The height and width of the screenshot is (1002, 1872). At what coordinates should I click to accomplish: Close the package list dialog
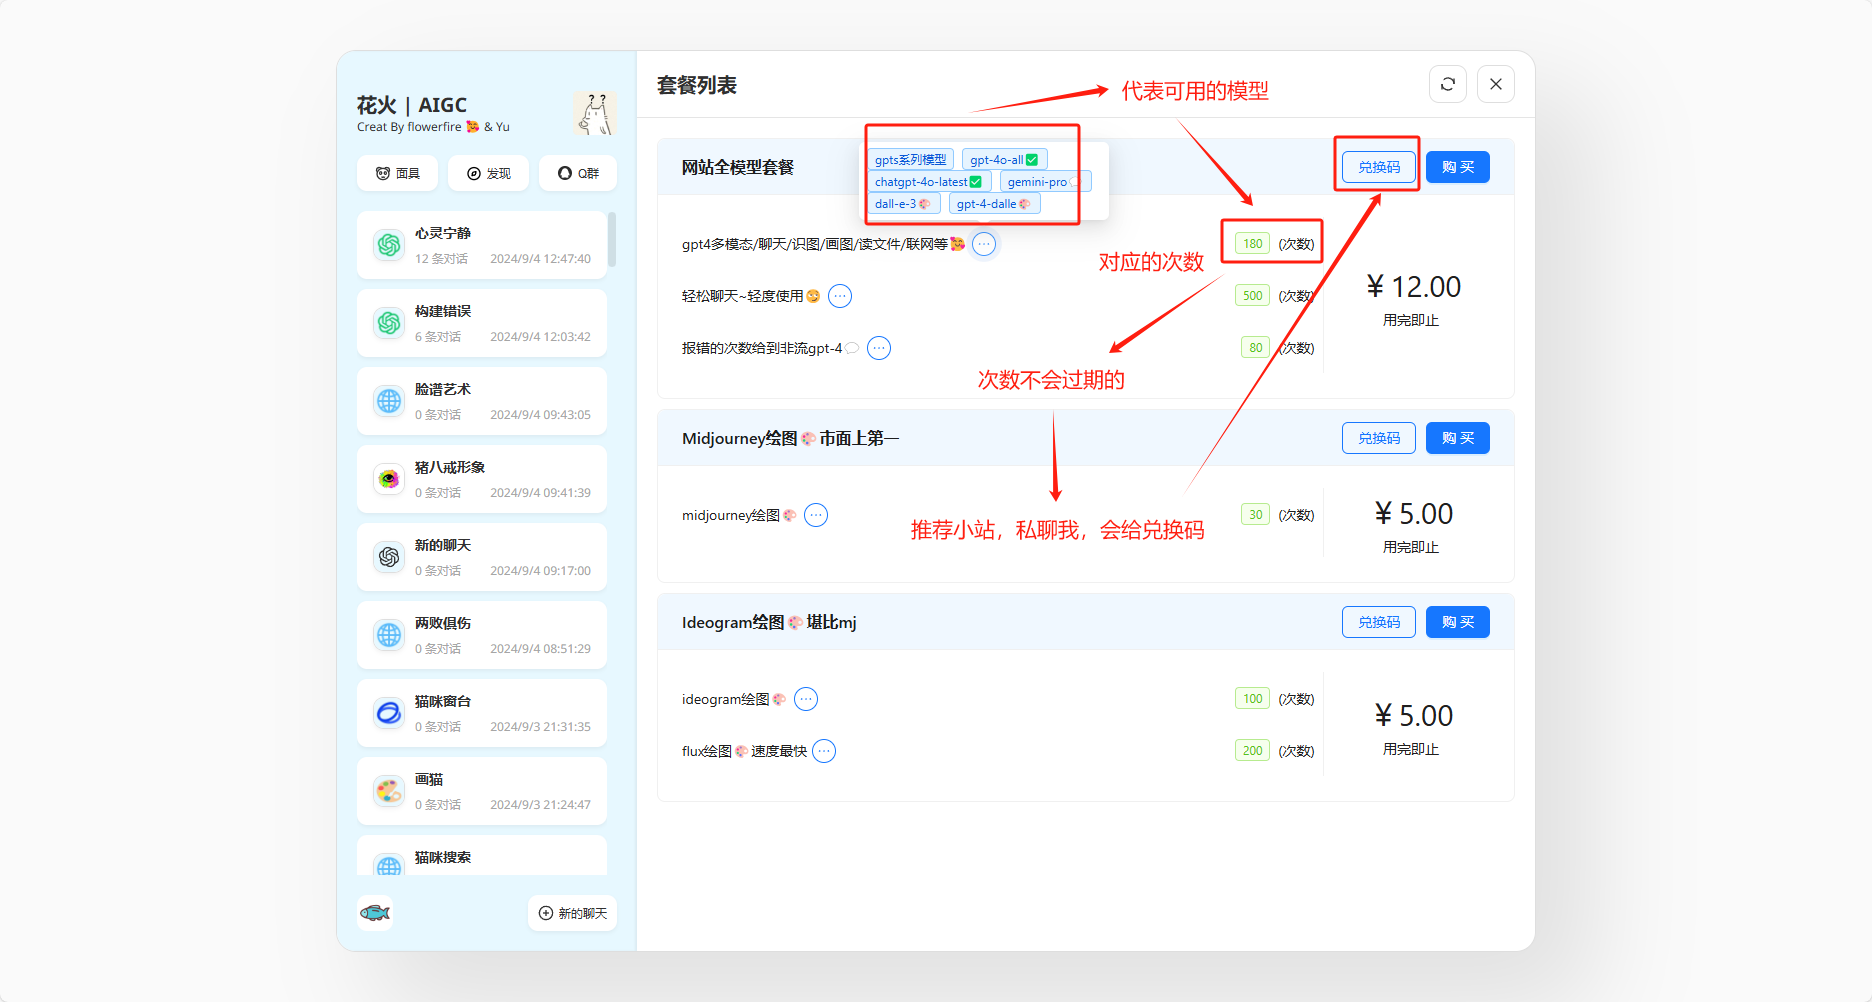[x=1495, y=85]
